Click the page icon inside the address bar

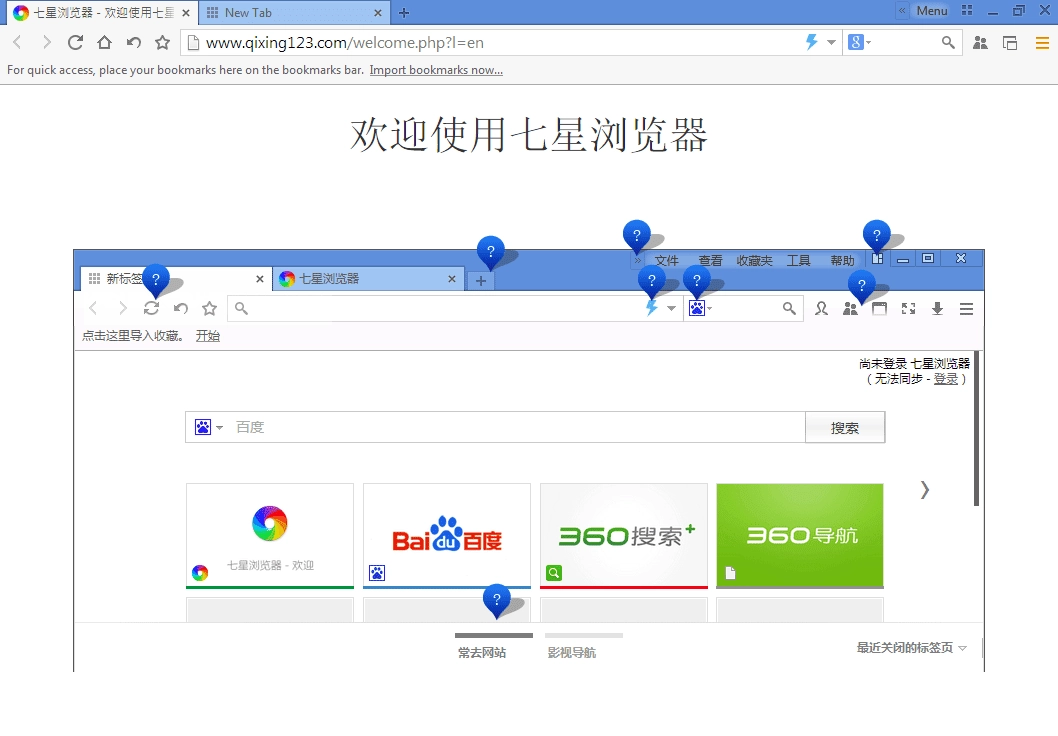(x=193, y=43)
